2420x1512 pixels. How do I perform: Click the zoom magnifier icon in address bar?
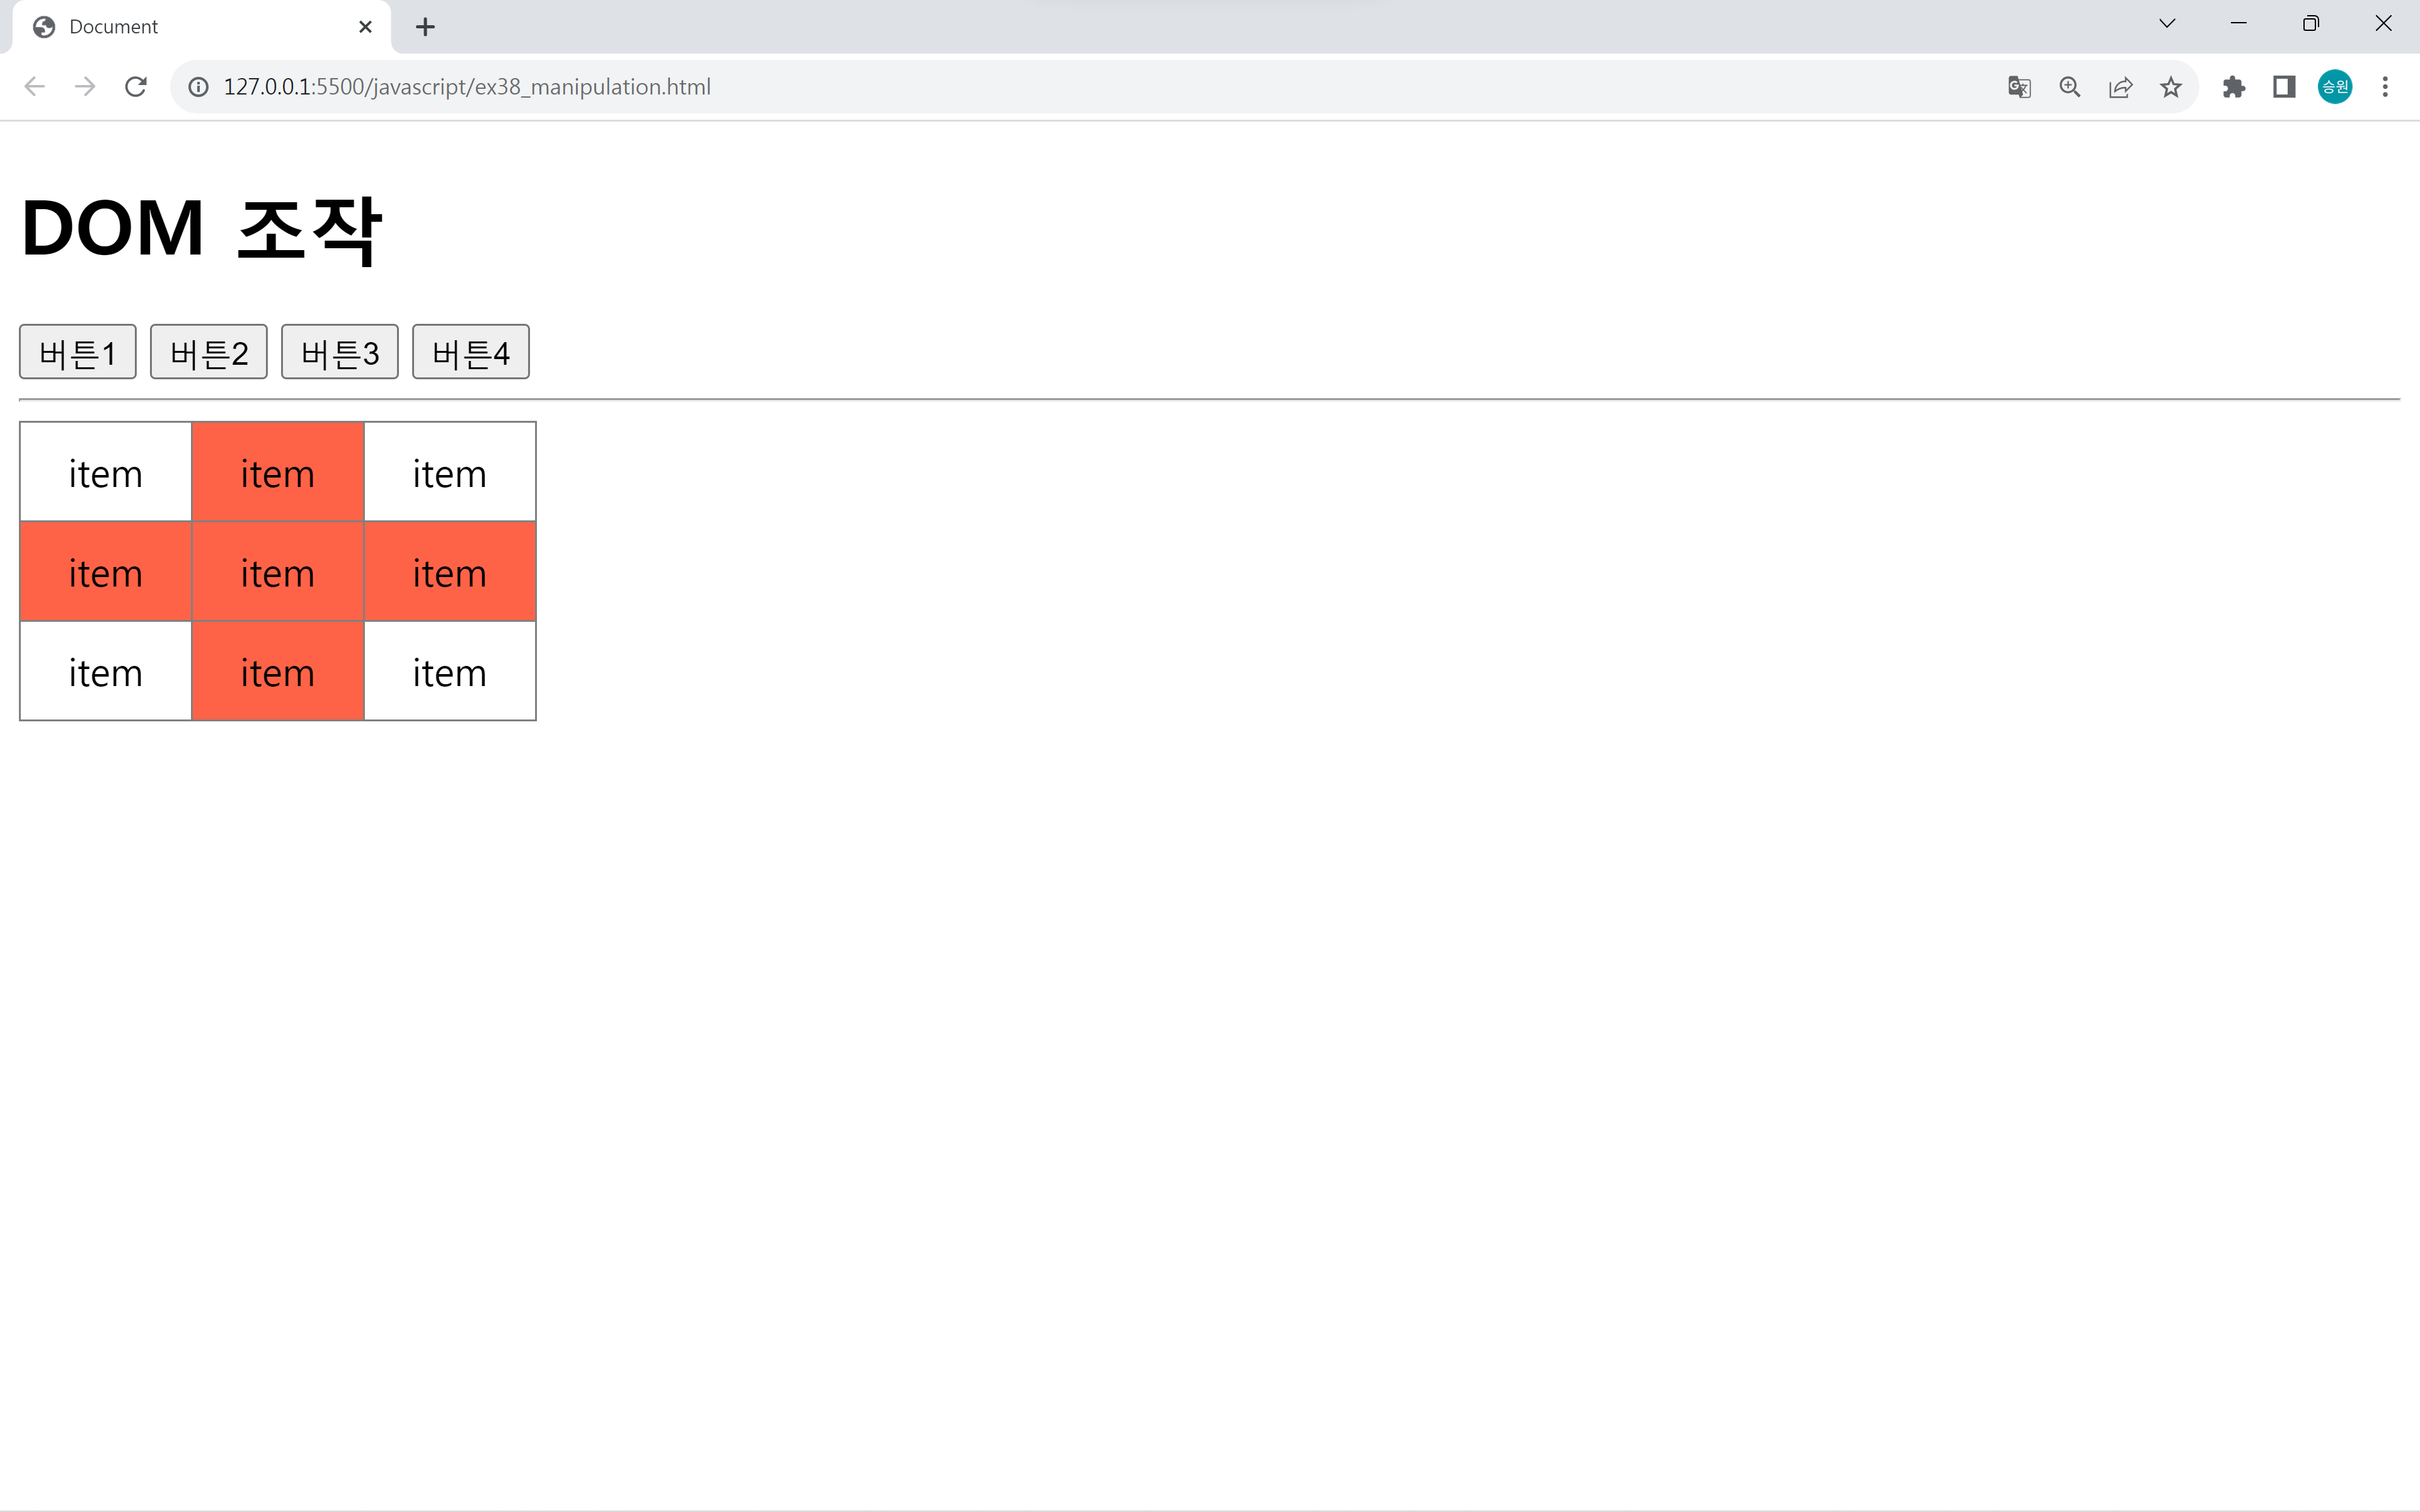click(2070, 87)
